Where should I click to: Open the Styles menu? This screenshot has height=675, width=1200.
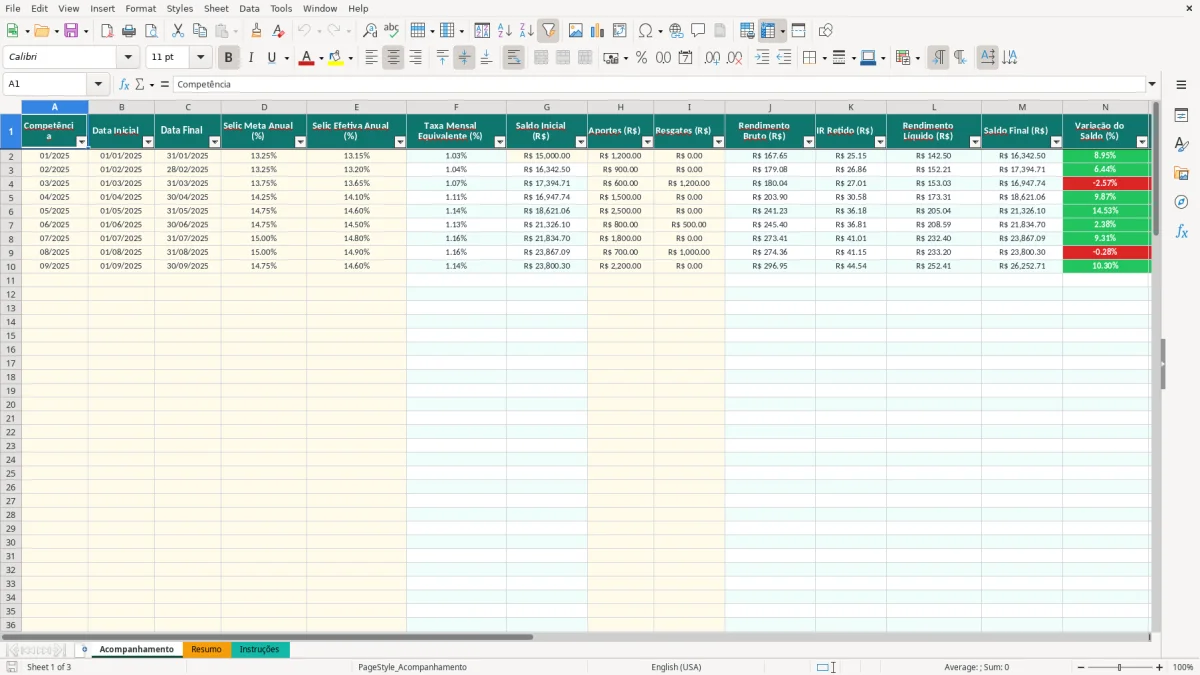tap(180, 8)
